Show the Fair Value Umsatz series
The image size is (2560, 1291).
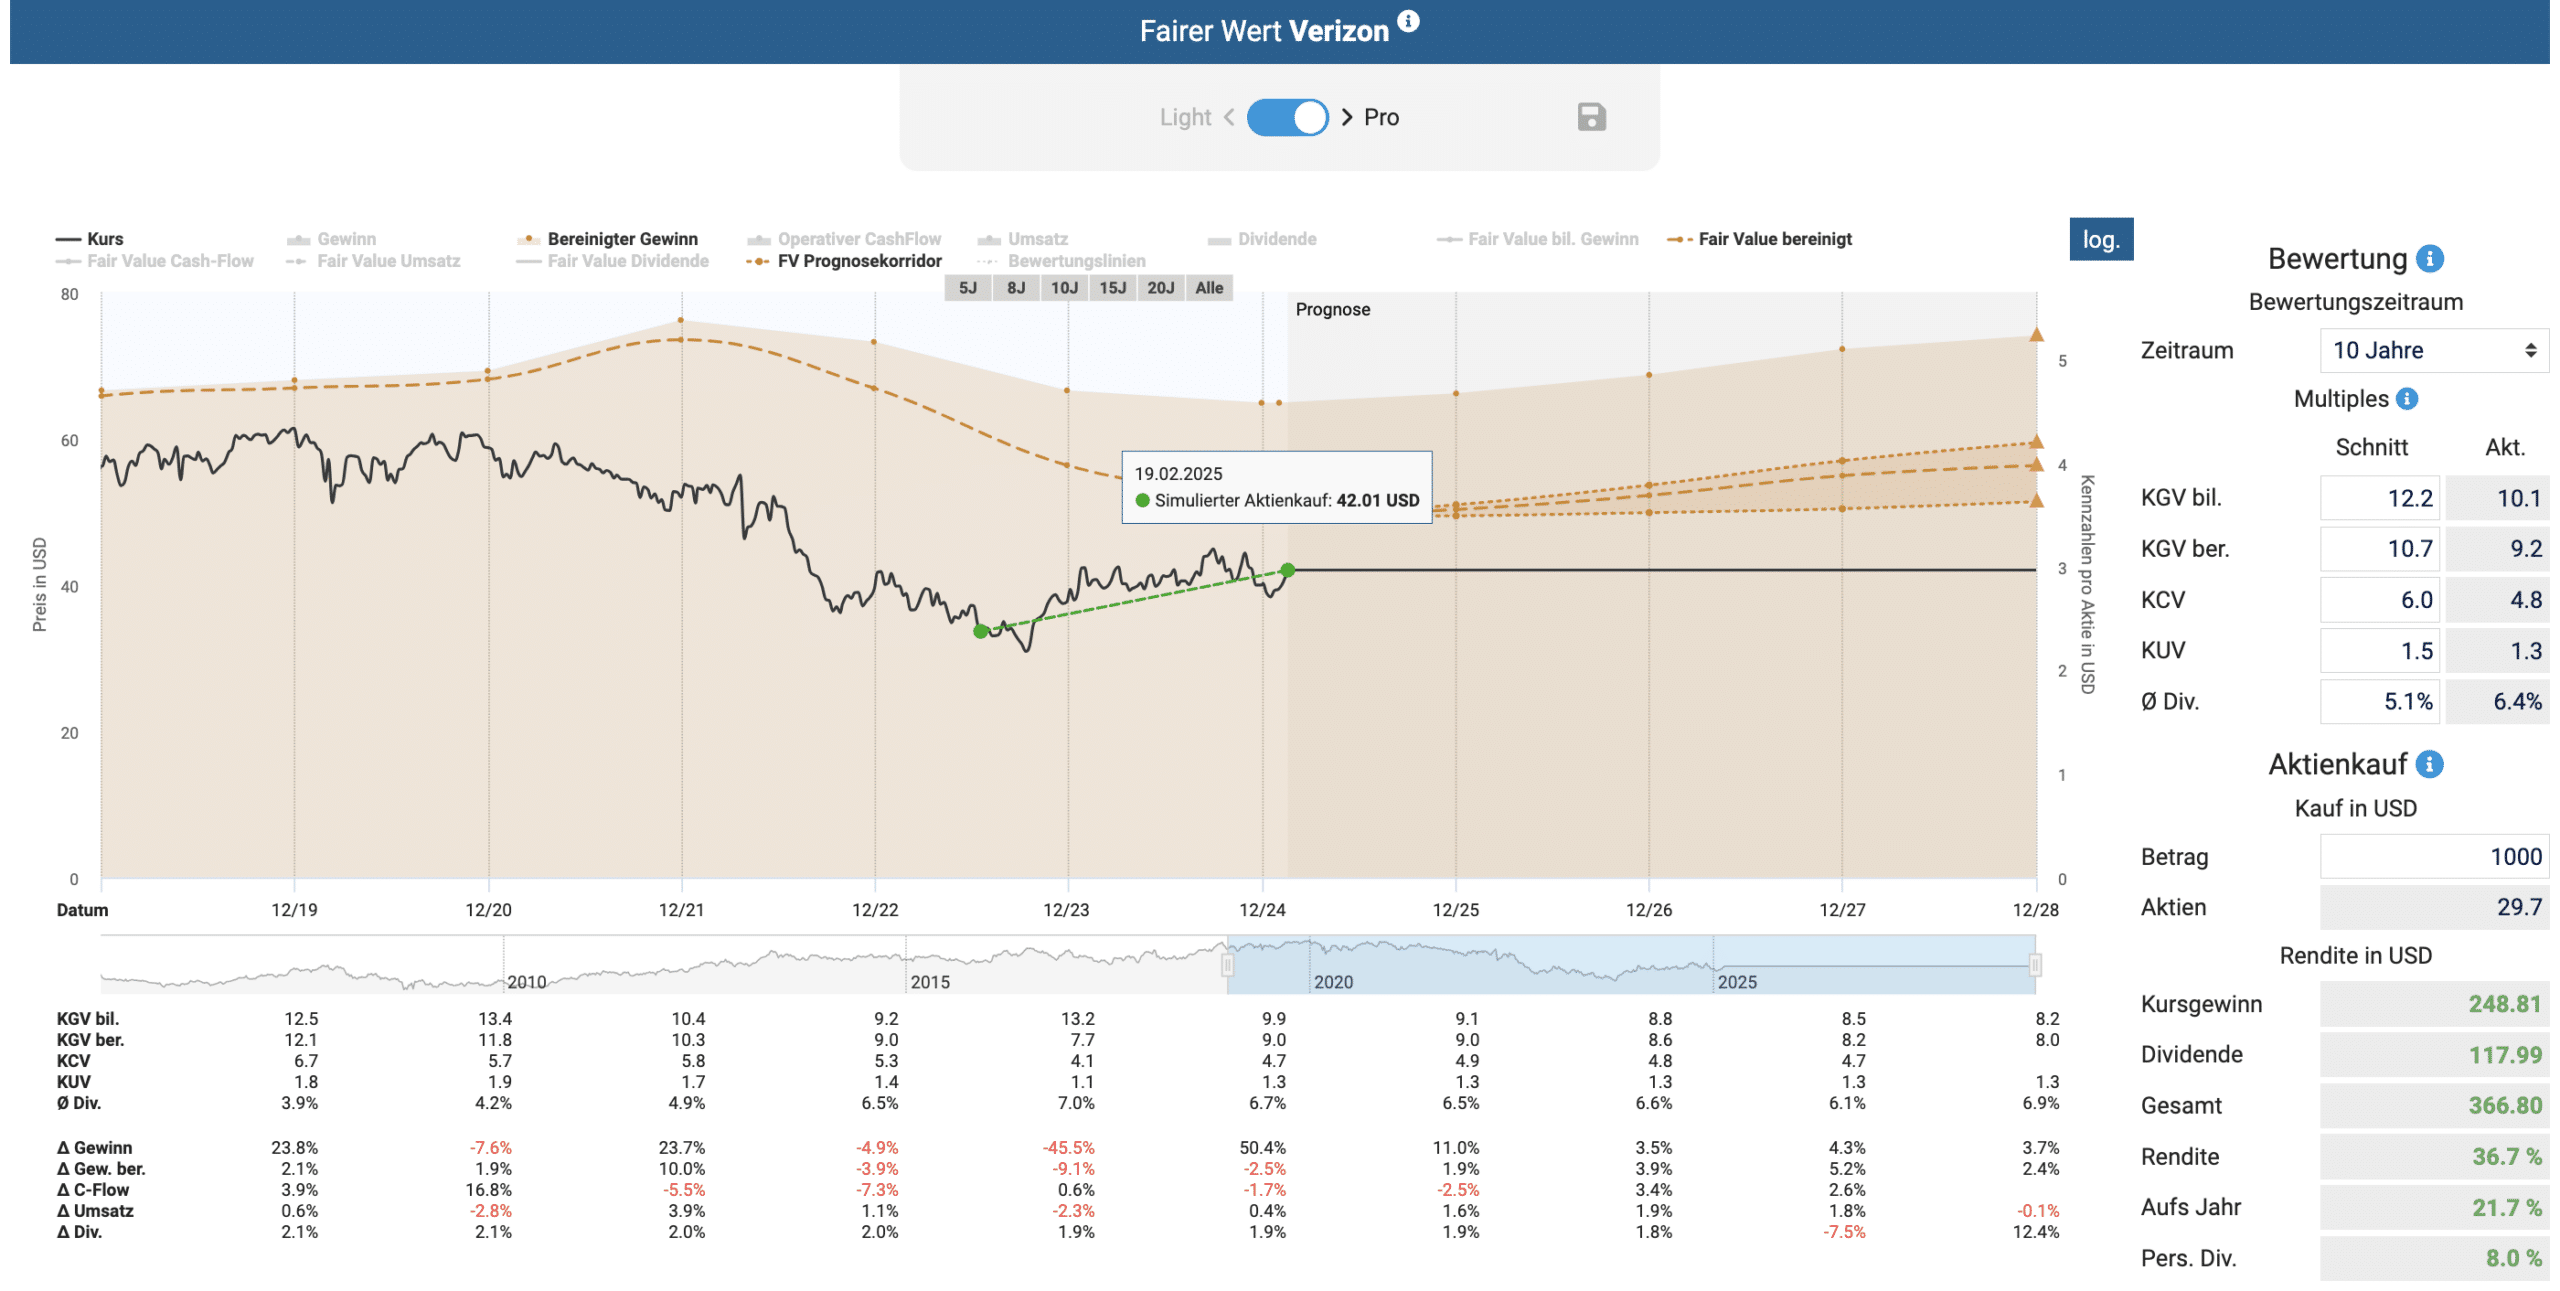tap(373, 261)
